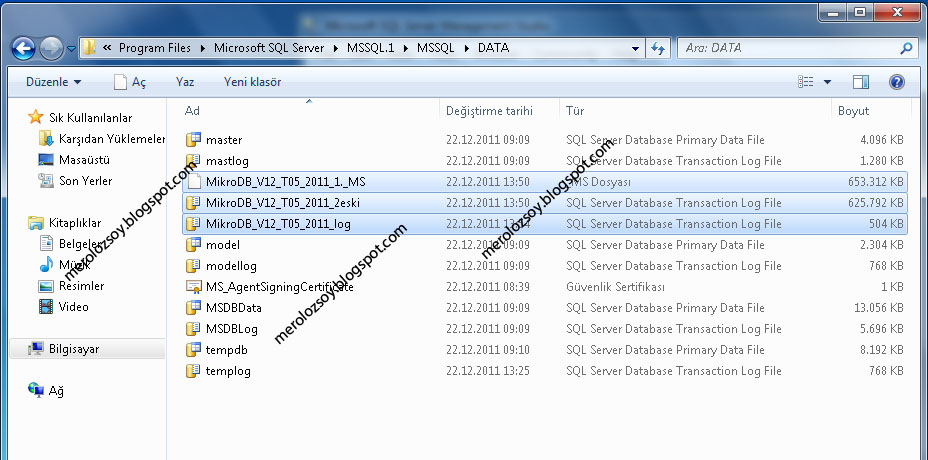Select the file name 'tempdb'
Image resolution: width=928 pixels, height=460 pixels.
click(x=227, y=350)
